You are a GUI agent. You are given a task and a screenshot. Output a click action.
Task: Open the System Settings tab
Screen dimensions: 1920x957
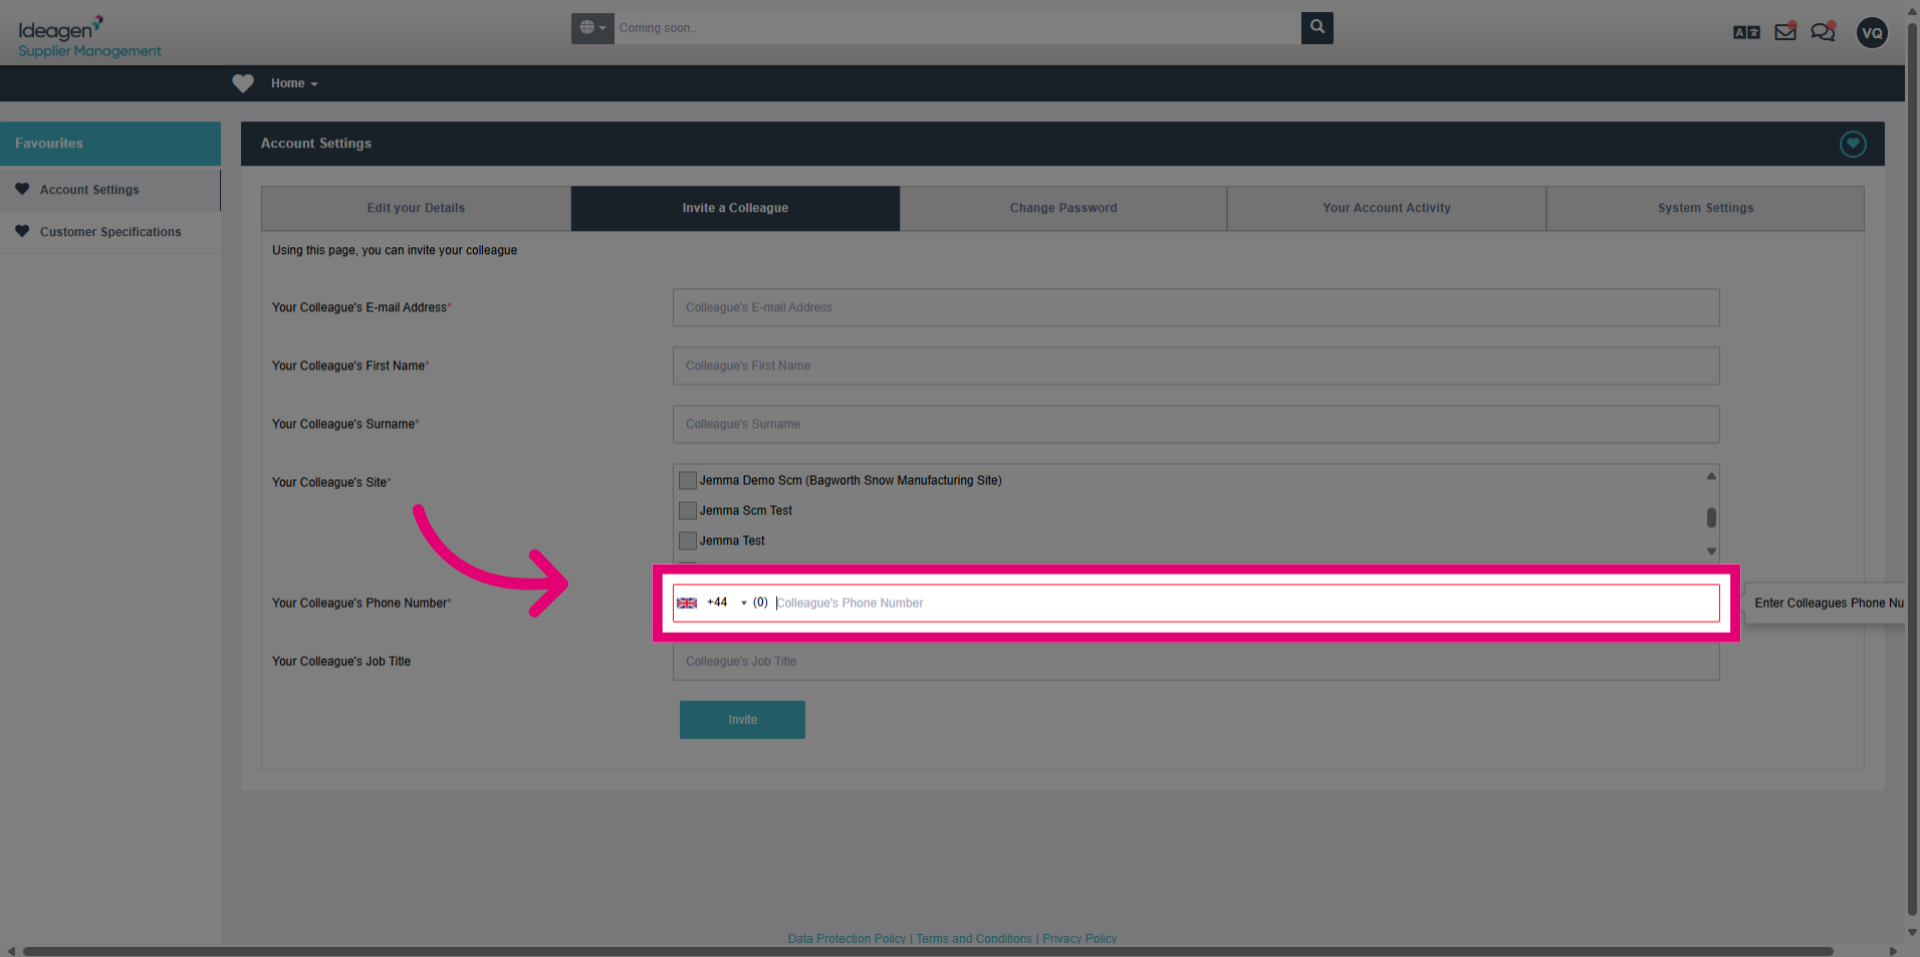1705,208
